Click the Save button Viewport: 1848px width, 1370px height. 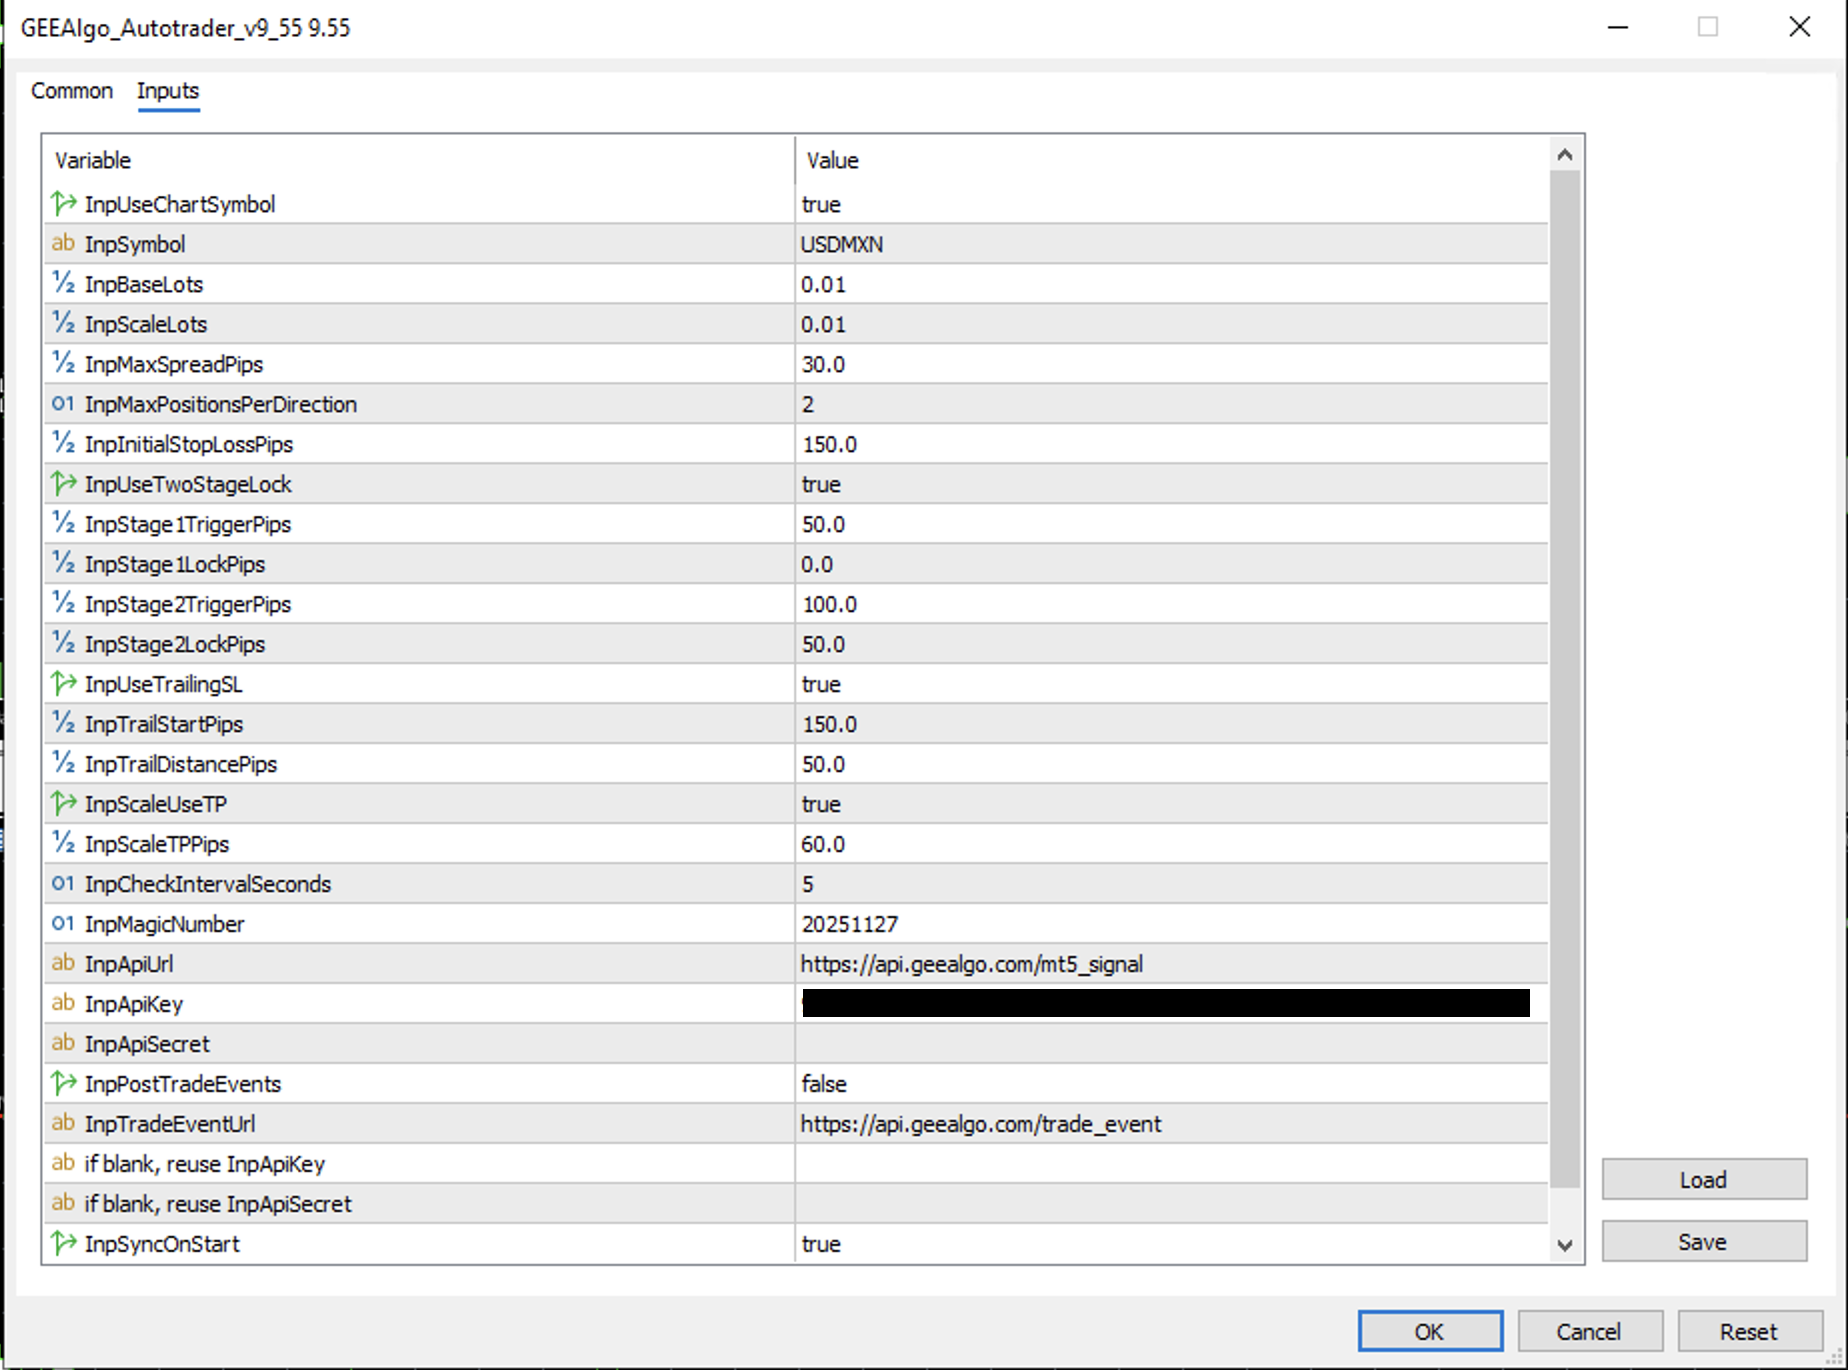1703,1240
